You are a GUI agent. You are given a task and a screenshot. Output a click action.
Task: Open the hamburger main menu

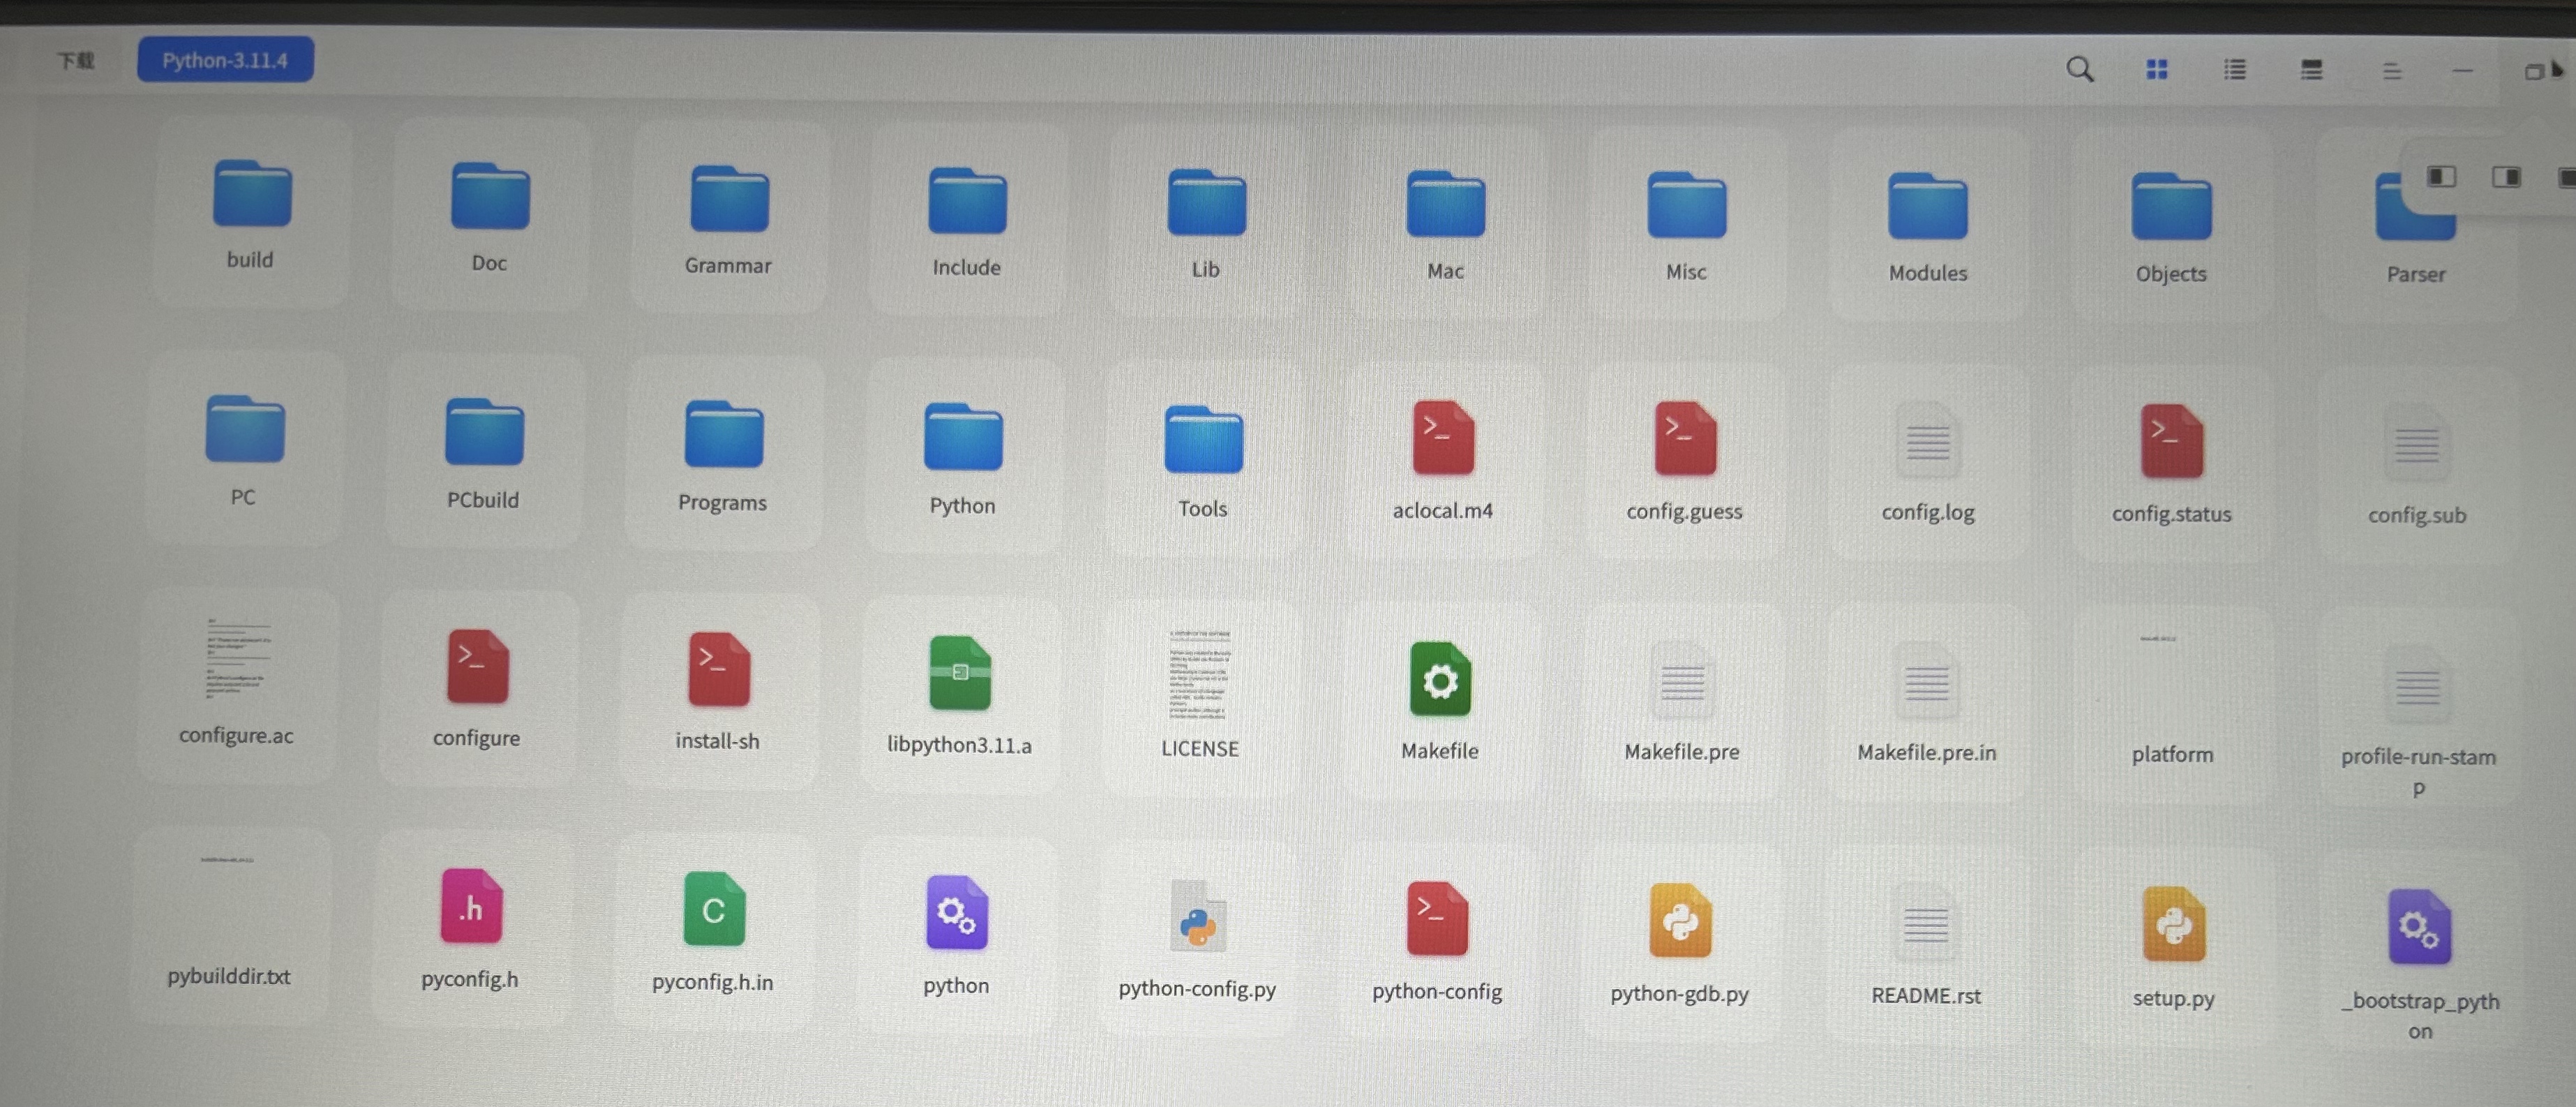[2391, 71]
